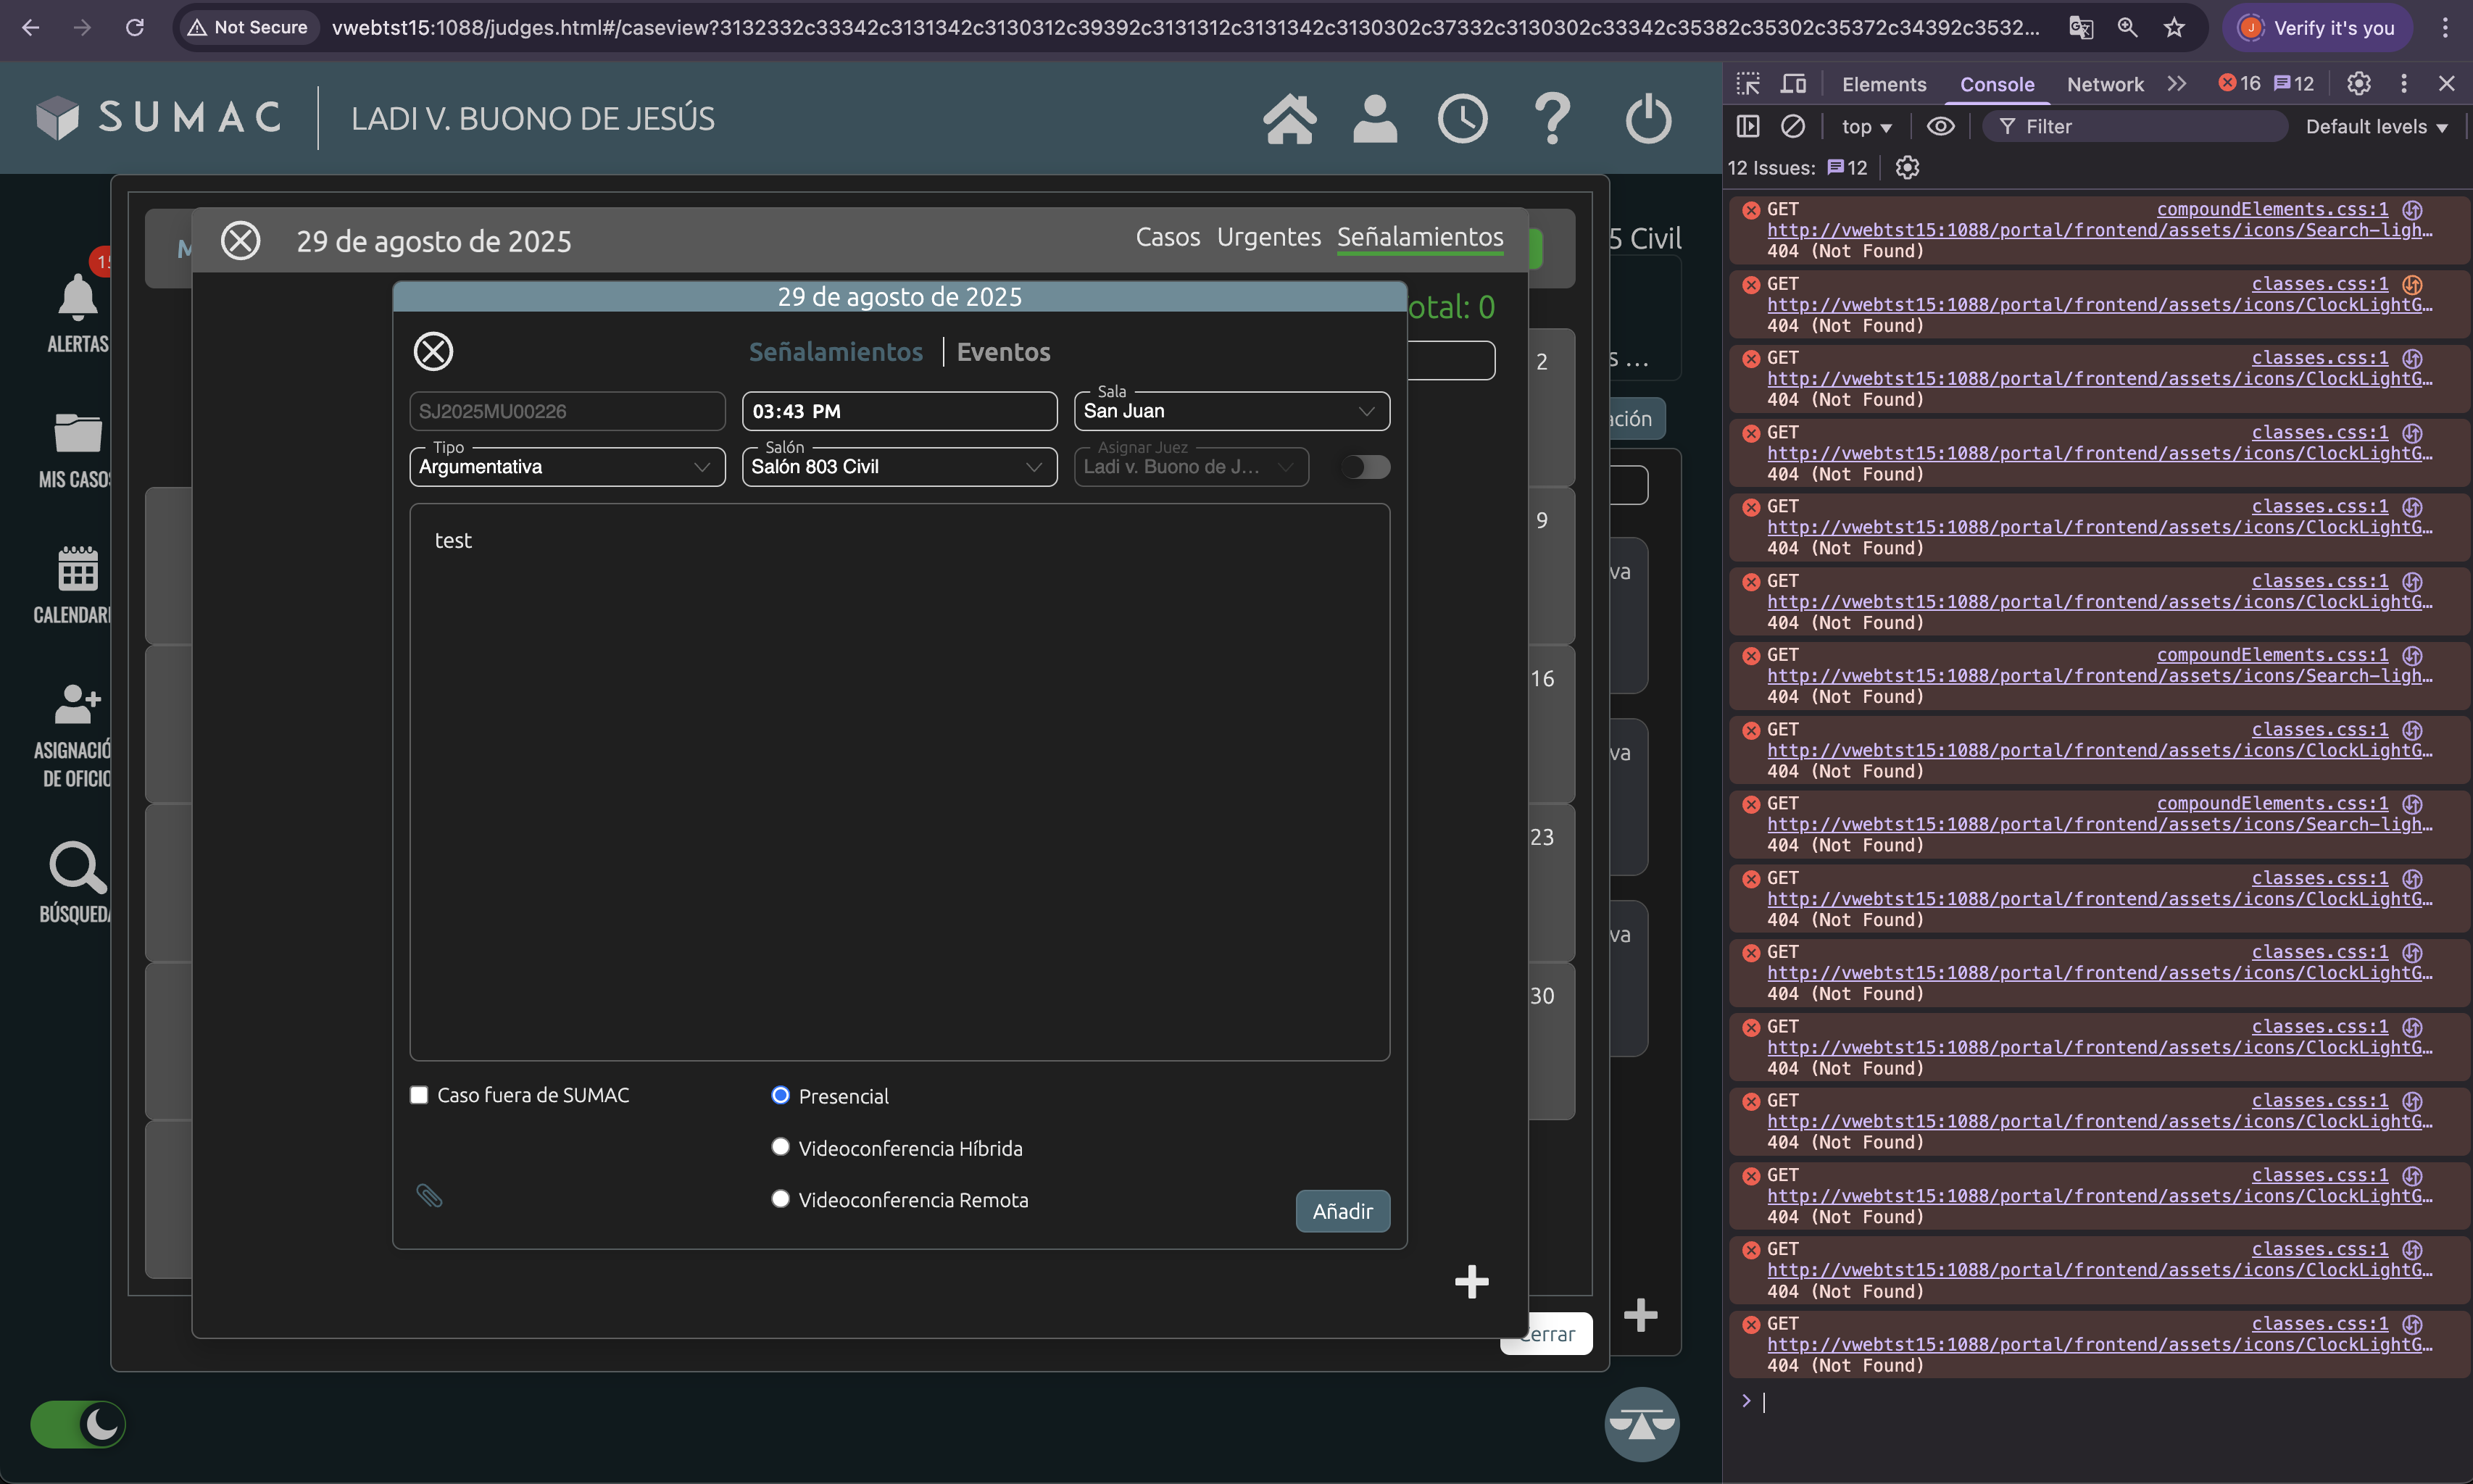Toggle the Asignar Juez switch
This screenshot has height=1484, width=2473.
1365,467
